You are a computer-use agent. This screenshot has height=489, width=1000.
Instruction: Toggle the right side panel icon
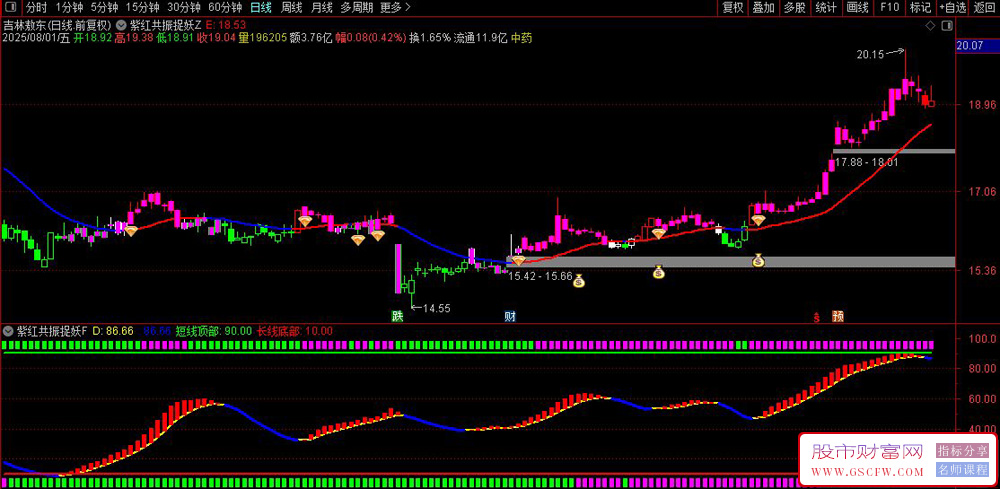948,26
